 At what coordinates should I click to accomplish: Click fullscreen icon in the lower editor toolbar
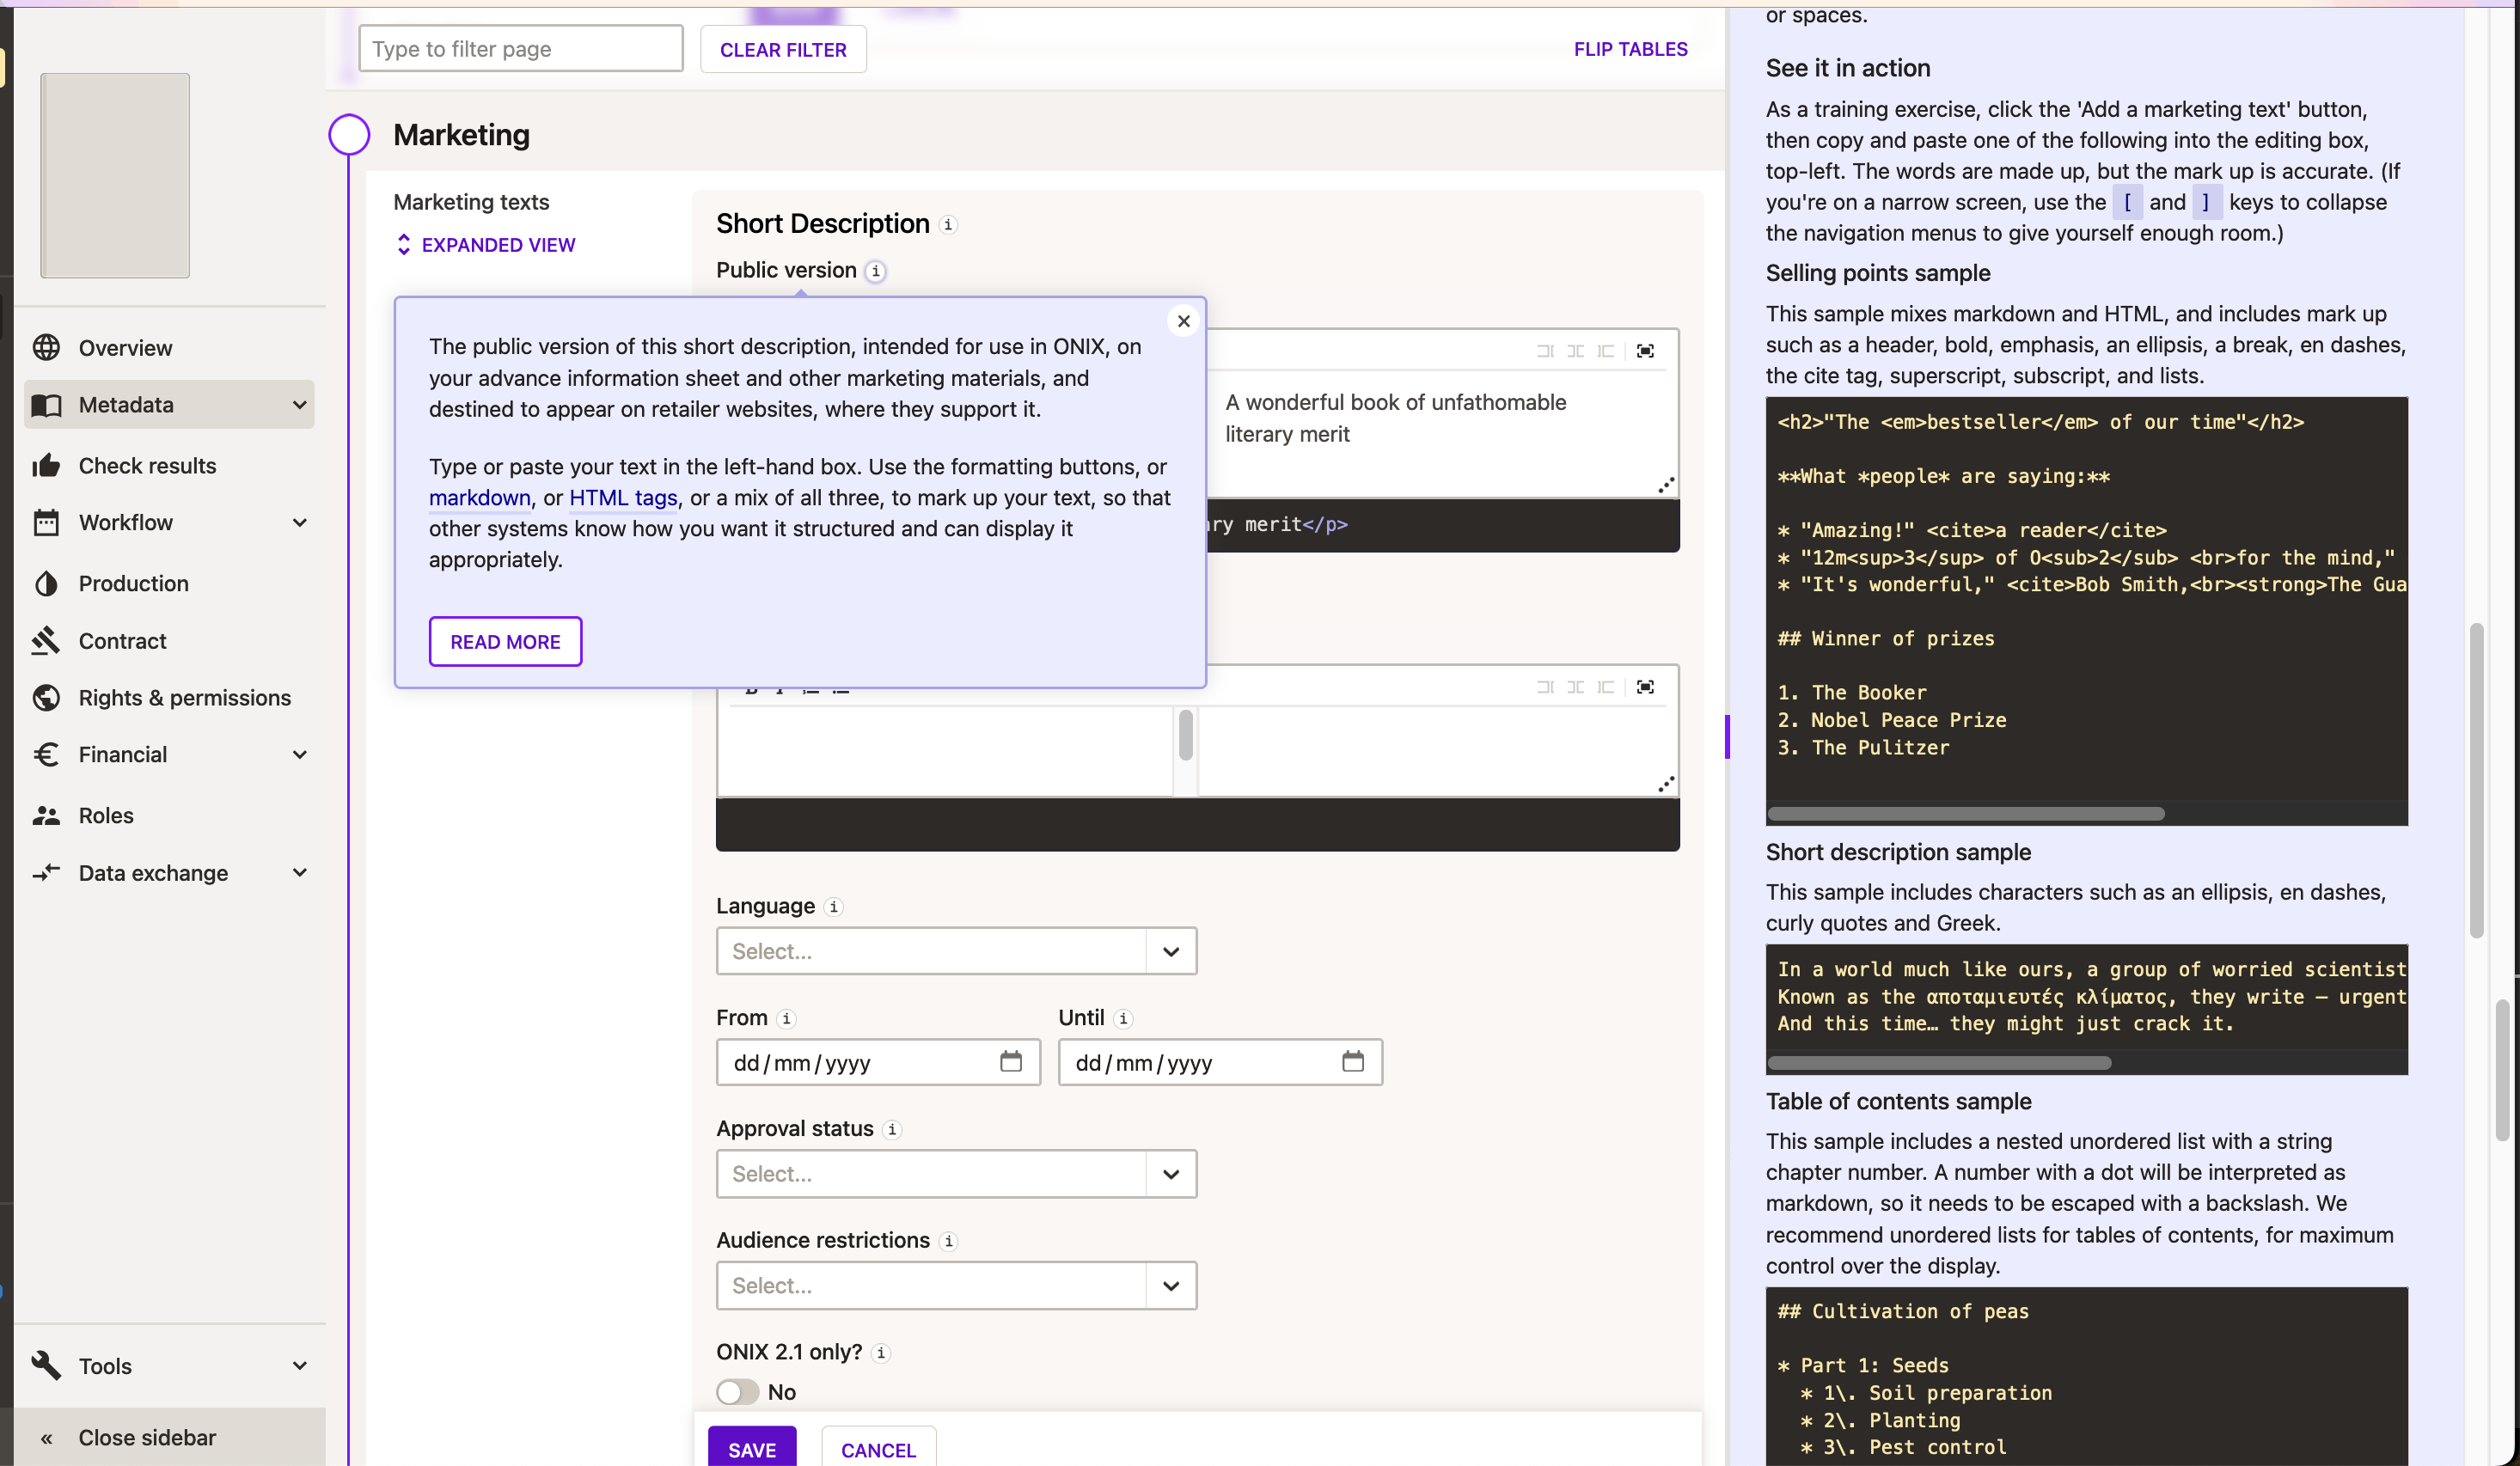point(1645,687)
